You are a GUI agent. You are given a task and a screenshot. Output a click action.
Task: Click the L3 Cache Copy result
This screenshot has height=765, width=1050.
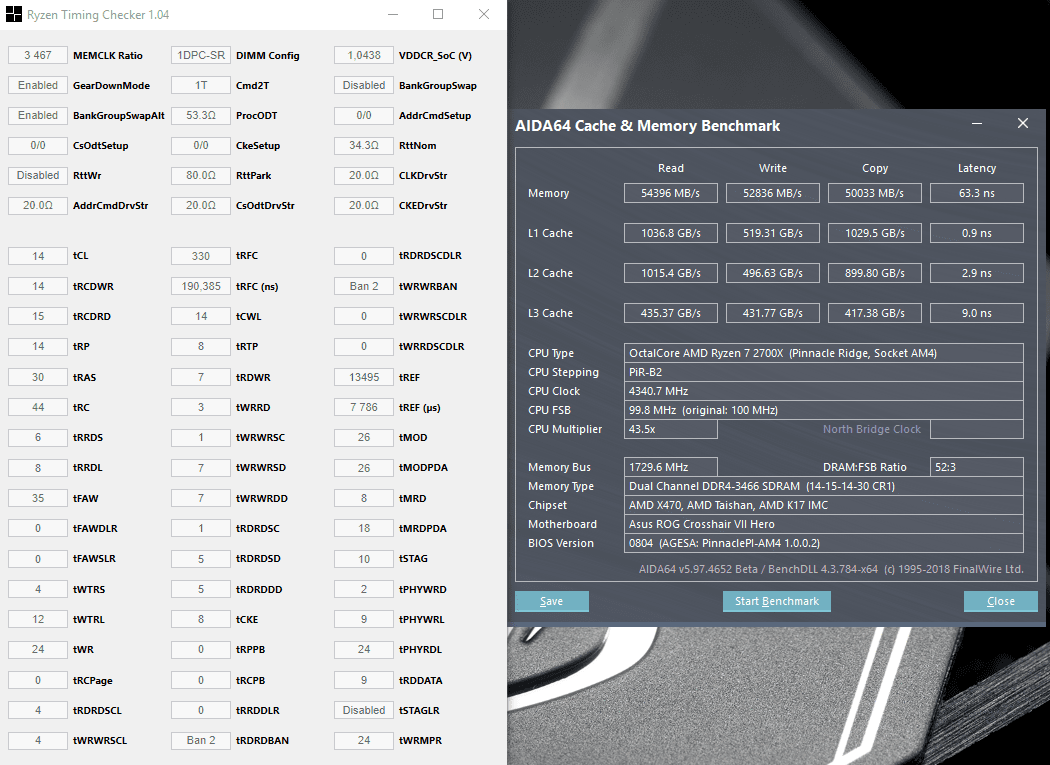(x=875, y=313)
